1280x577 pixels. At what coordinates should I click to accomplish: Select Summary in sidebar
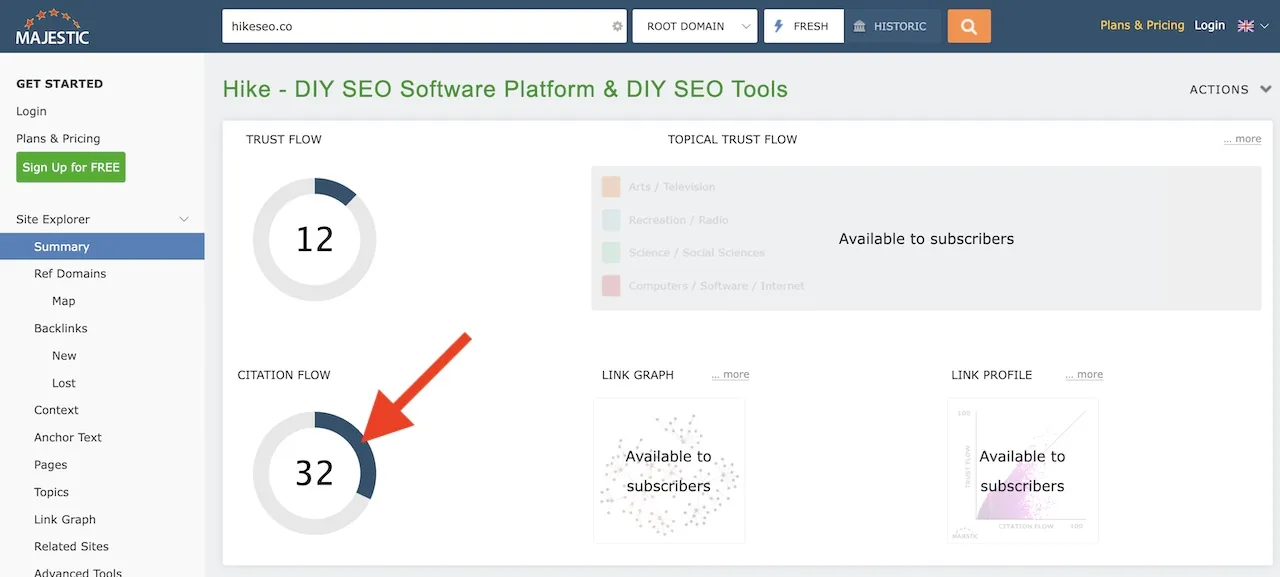[102, 246]
